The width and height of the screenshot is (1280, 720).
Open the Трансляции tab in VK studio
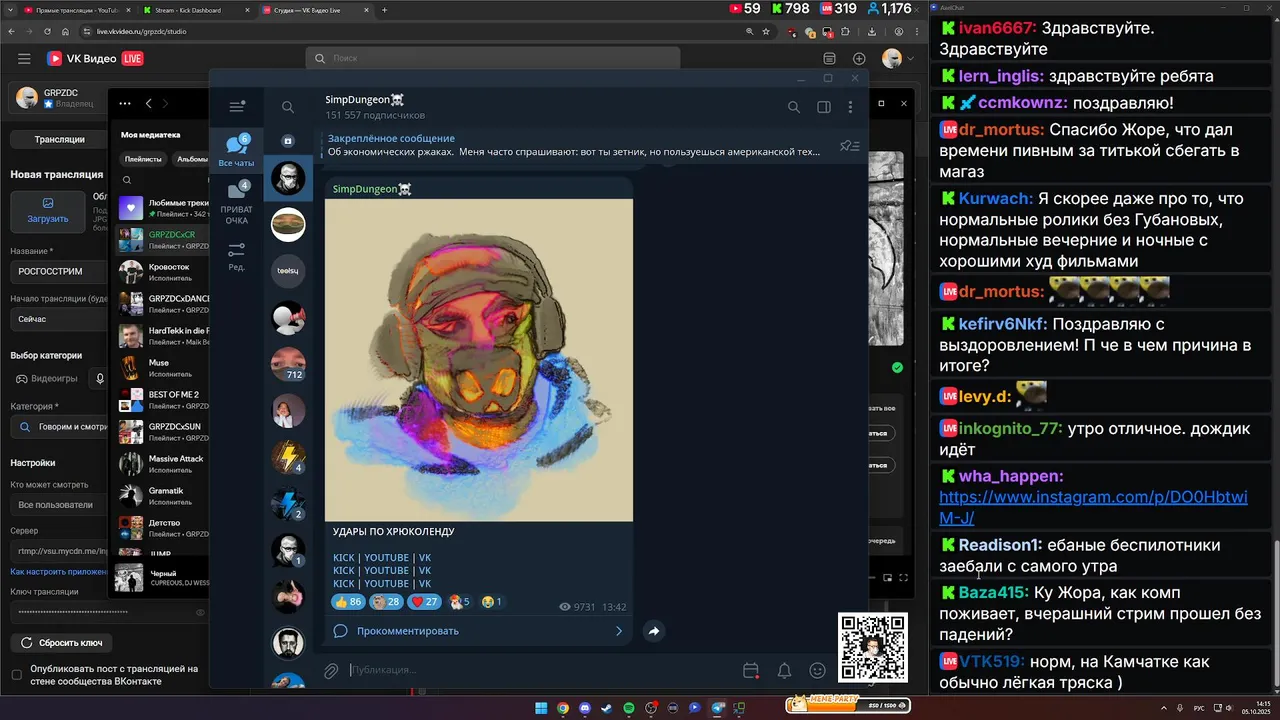(60, 139)
